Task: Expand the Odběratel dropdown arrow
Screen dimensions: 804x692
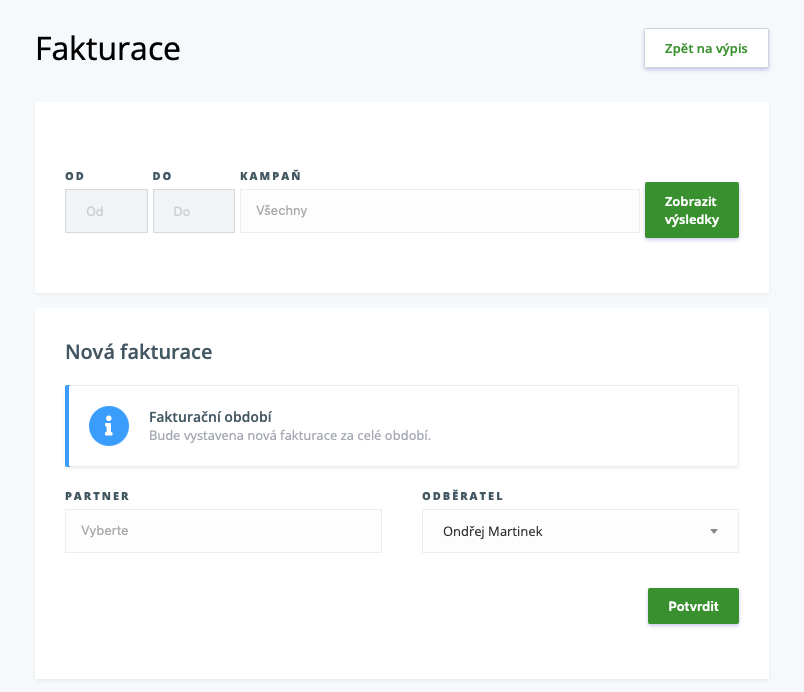Action: click(x=714, y=532)
